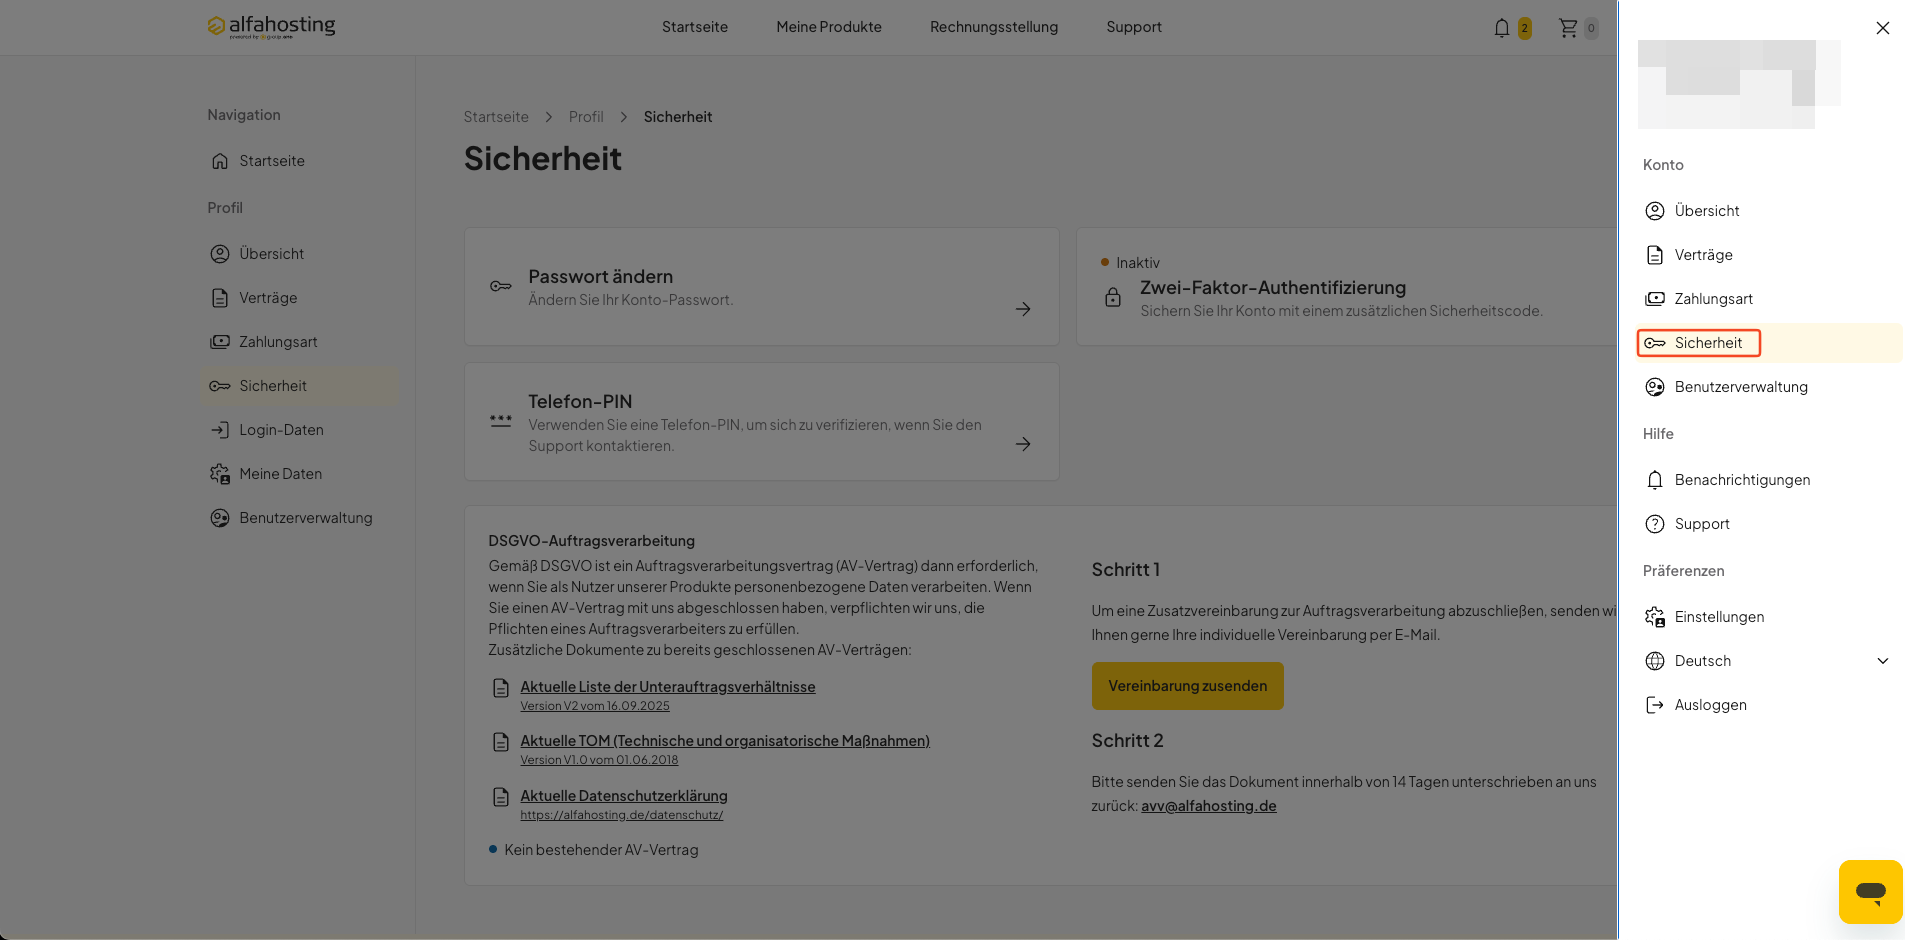Viewport: 1905px width, 940px height.
Task: Select Zahlungsart in left sidebar
Action: (300, 342)
